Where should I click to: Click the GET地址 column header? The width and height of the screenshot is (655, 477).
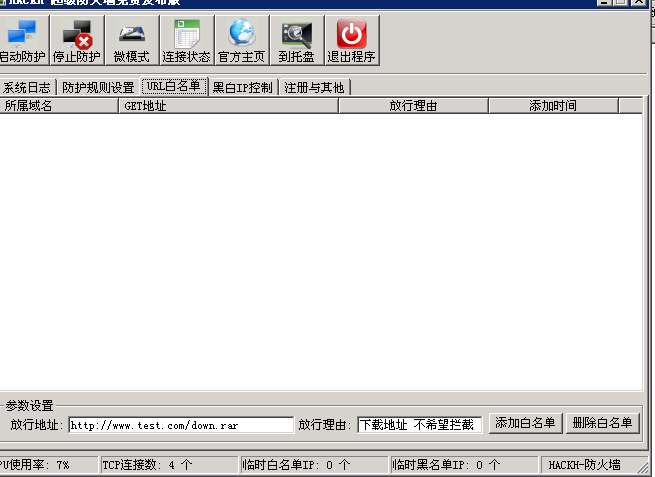(x=228, y=106)
